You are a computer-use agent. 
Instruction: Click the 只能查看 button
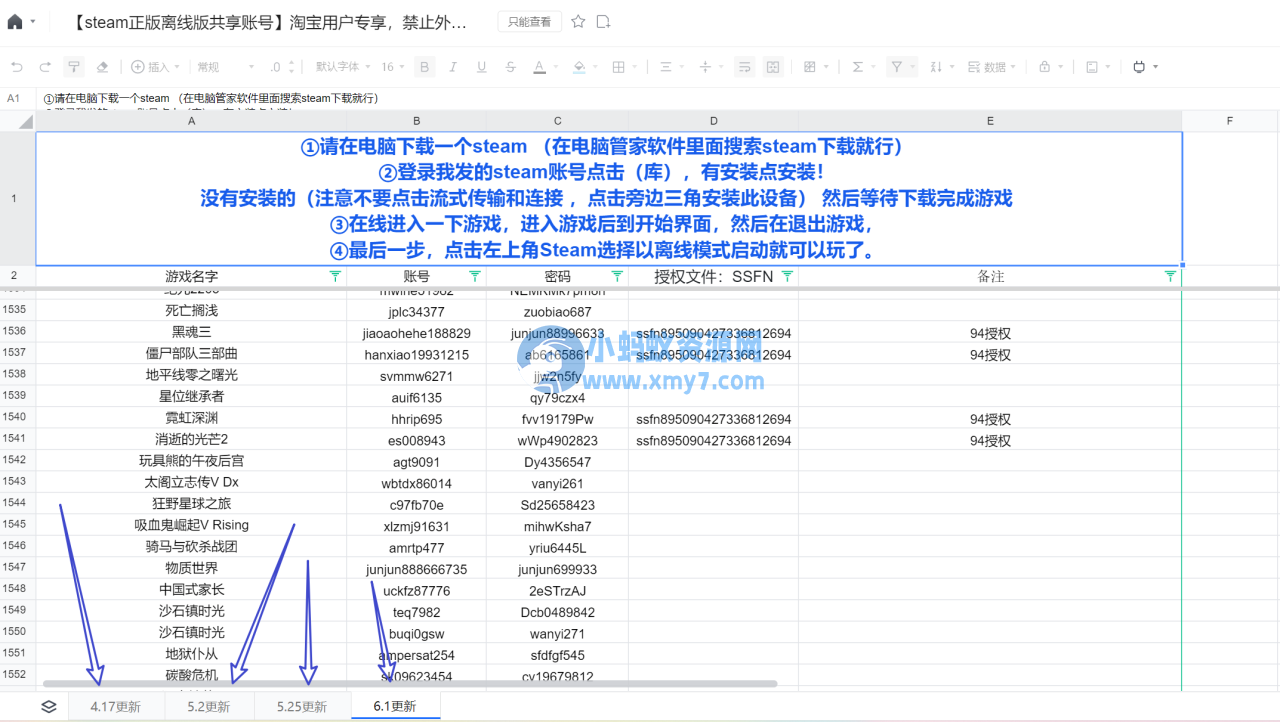529,20
